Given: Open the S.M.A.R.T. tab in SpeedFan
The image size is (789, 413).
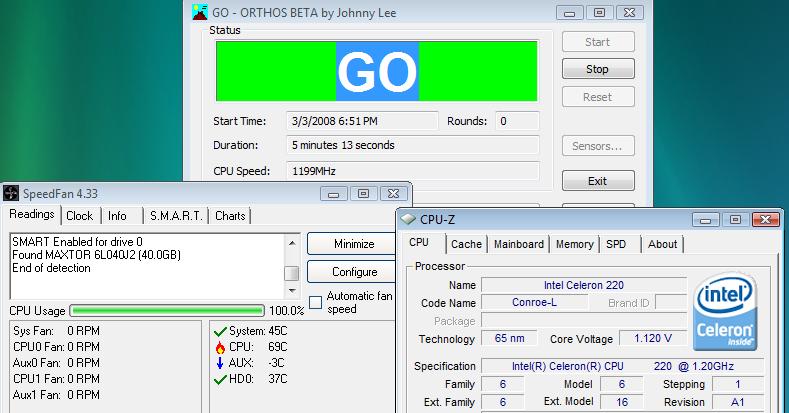Looking at the screenshot, I should (x=176, y=216).
